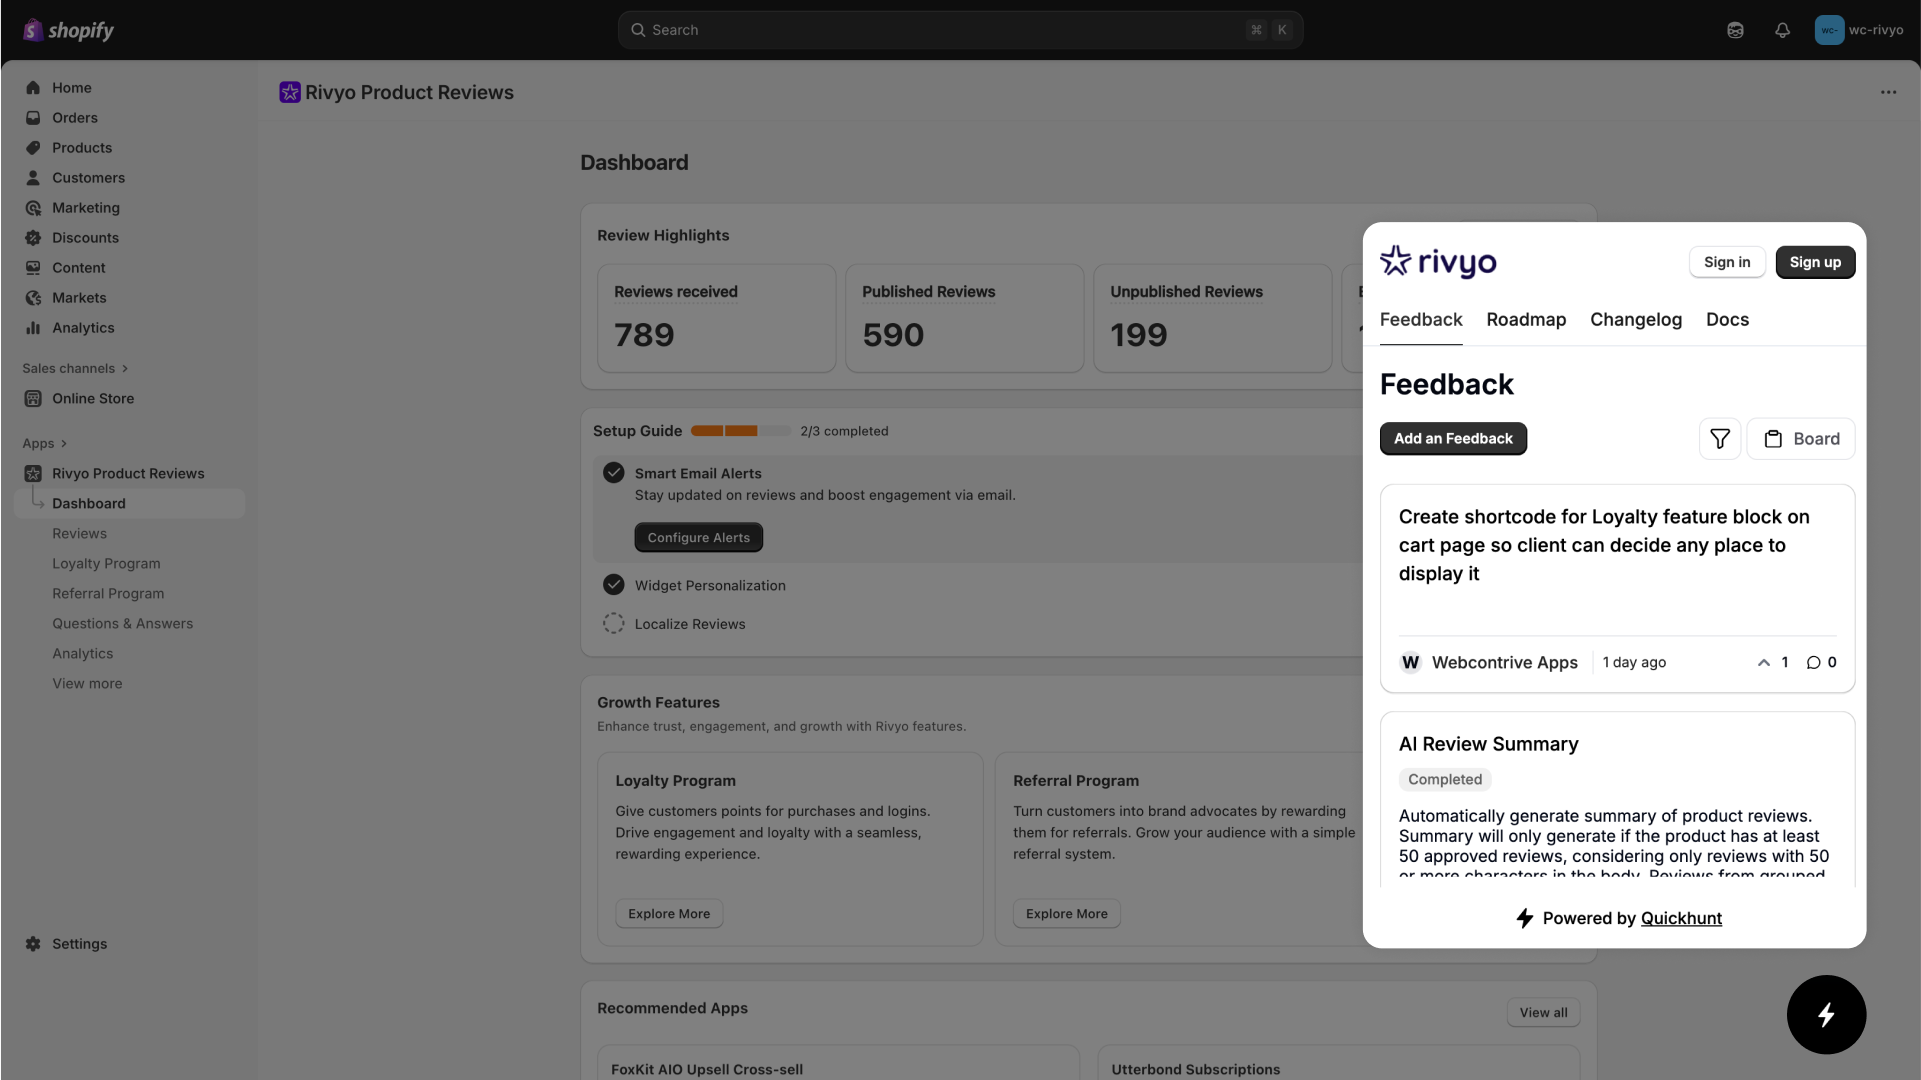Click Rivyo app star icon in header
This screenshot has width=1921, height=1080.
pyautogui.click(x=290, y=92)
